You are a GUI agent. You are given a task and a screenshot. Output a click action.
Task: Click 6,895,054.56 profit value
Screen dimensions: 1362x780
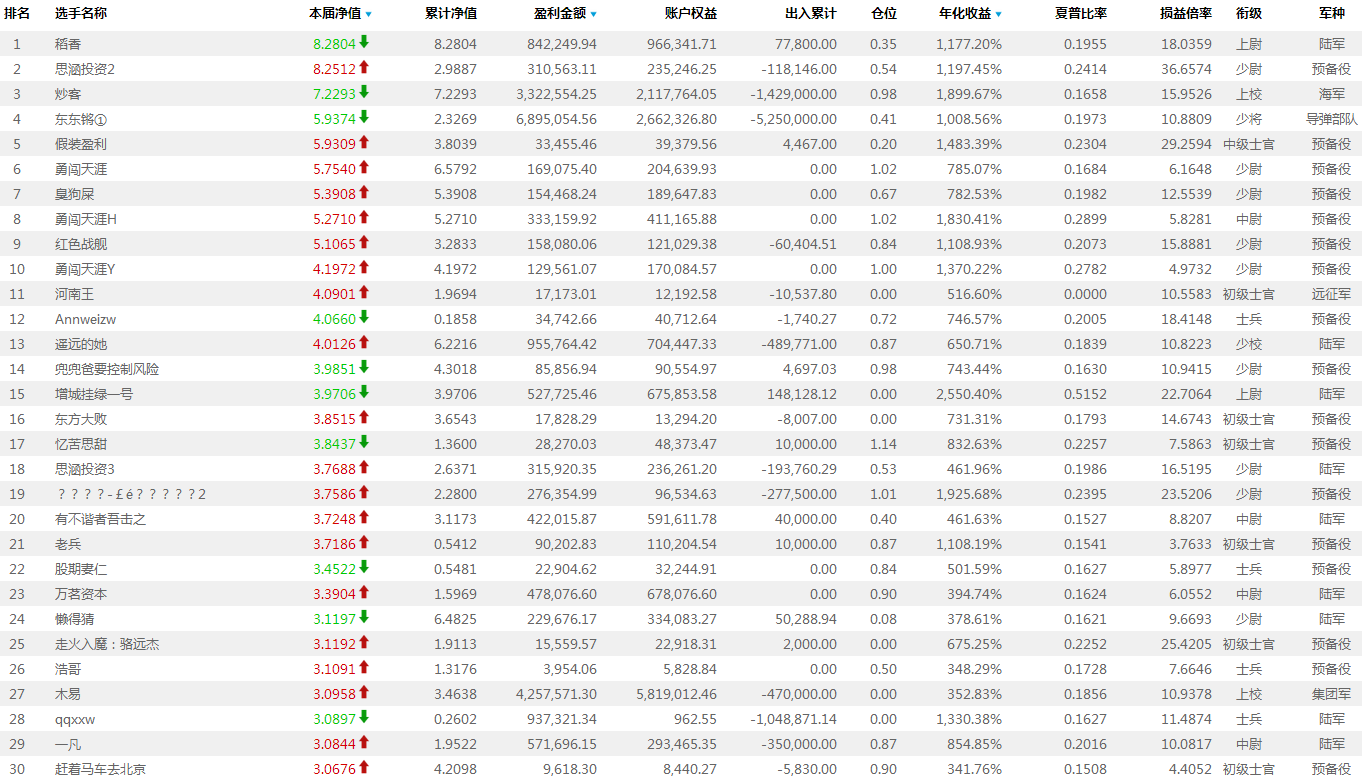(557, 119)
